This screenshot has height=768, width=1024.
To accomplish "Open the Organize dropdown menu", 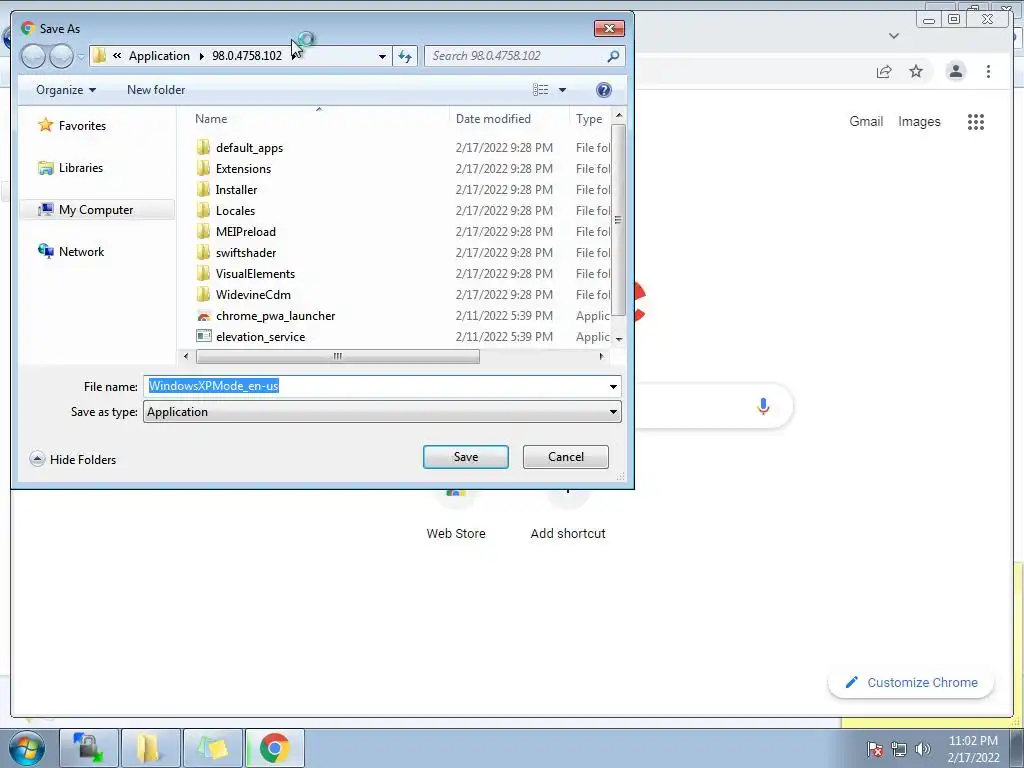I will tap(66, 90).
